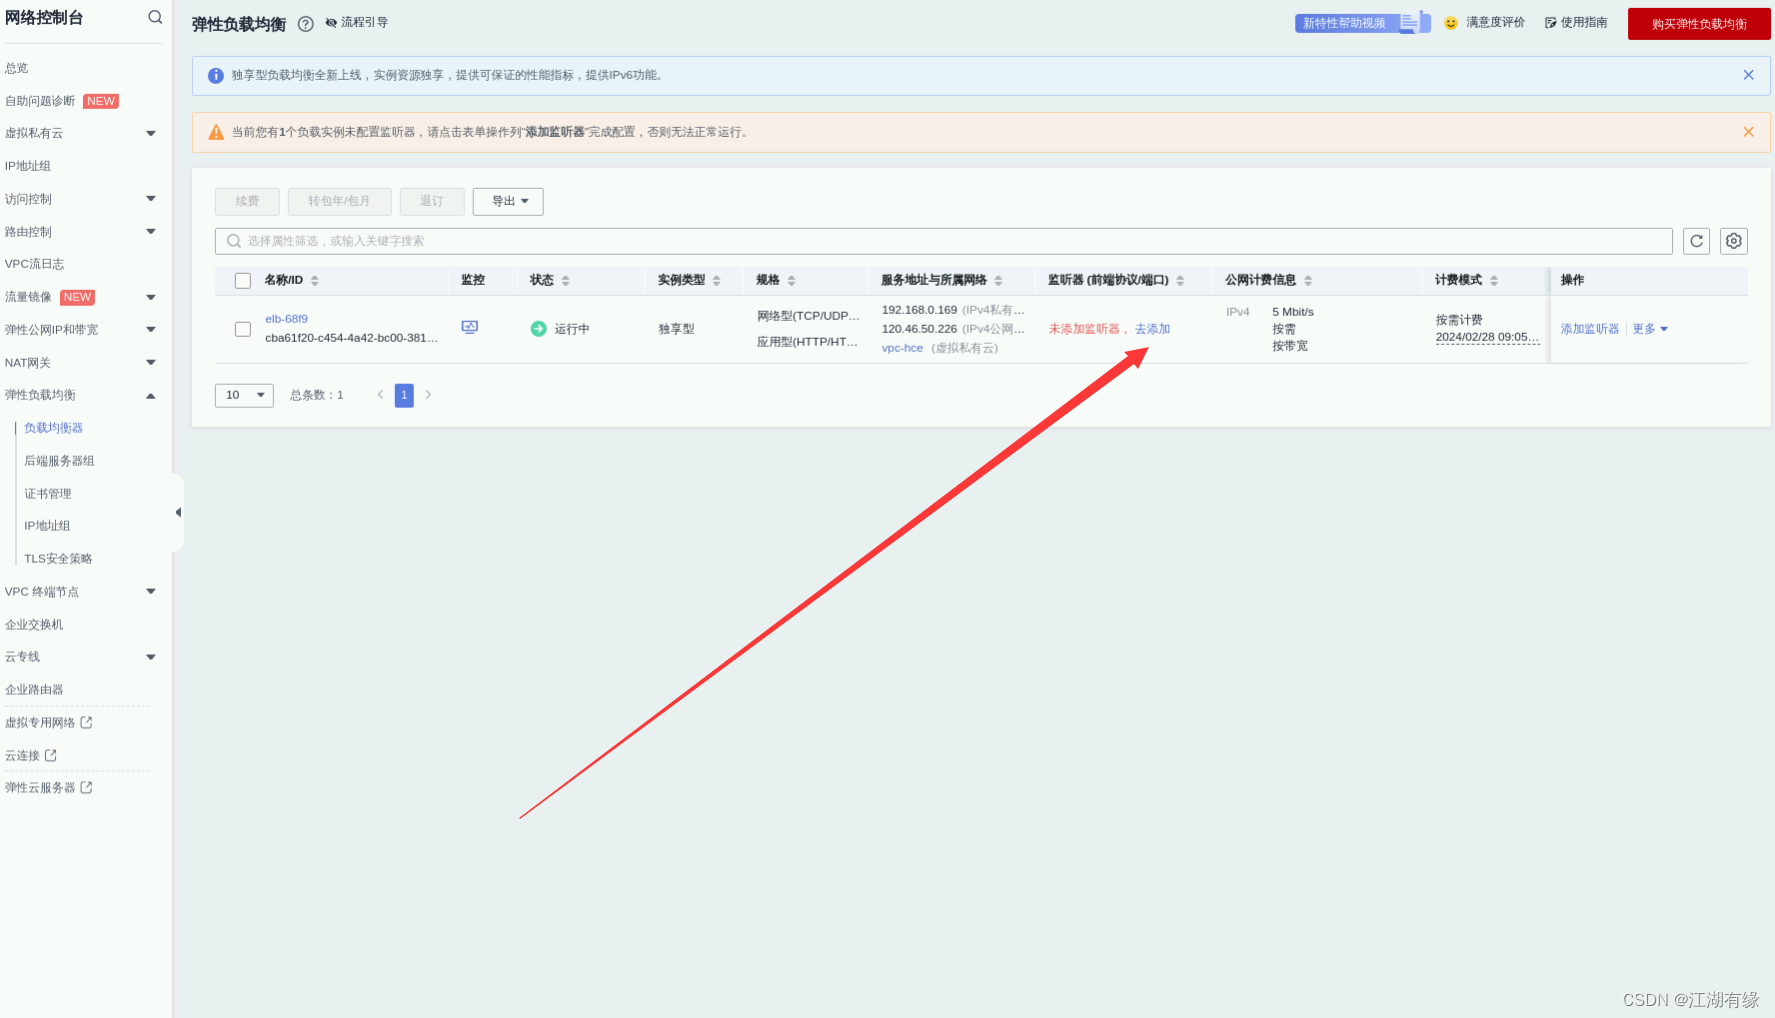Click the 去添加 listener link
The width and height of the screenshot is (1775, 1018).
tap(1152, 329)
